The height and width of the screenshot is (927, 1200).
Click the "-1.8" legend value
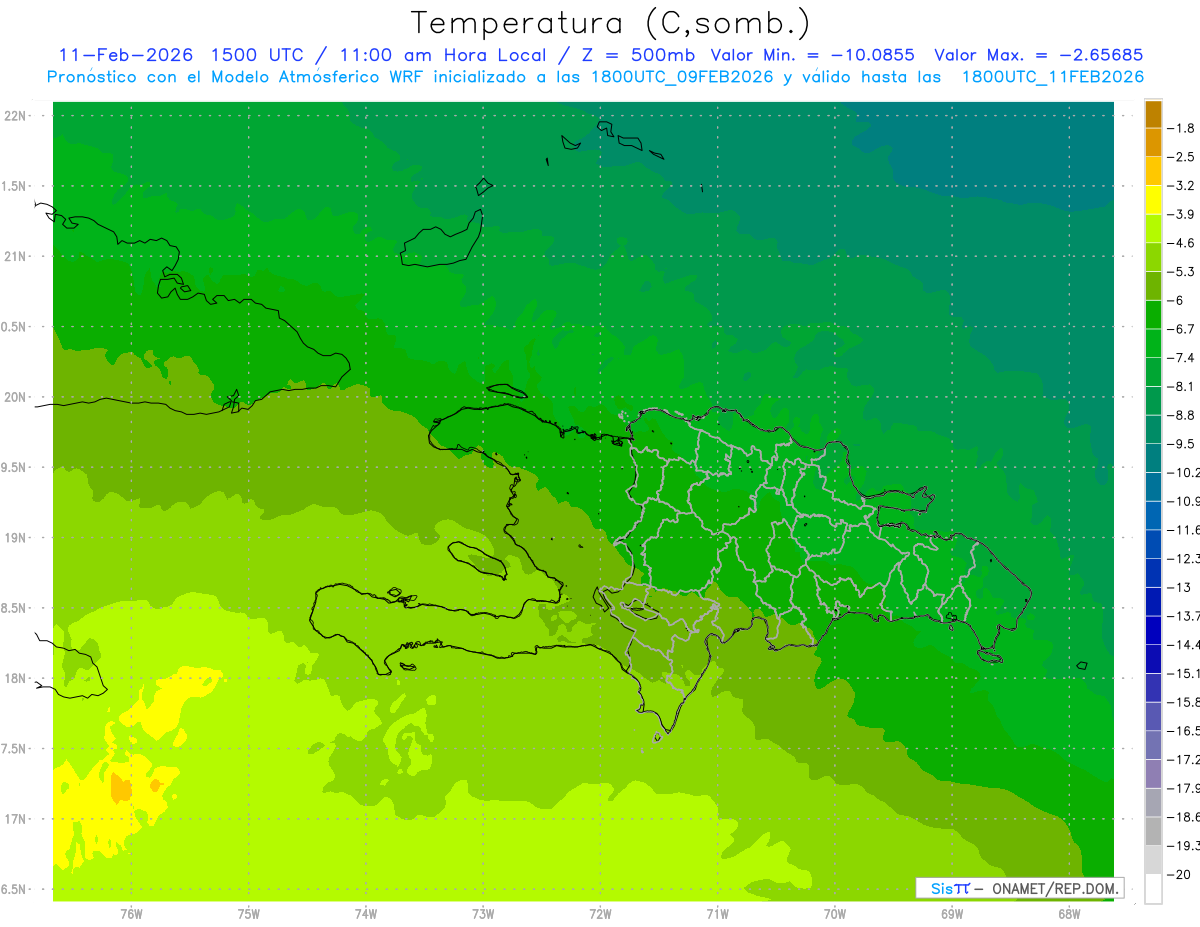tap(1181, 128)
